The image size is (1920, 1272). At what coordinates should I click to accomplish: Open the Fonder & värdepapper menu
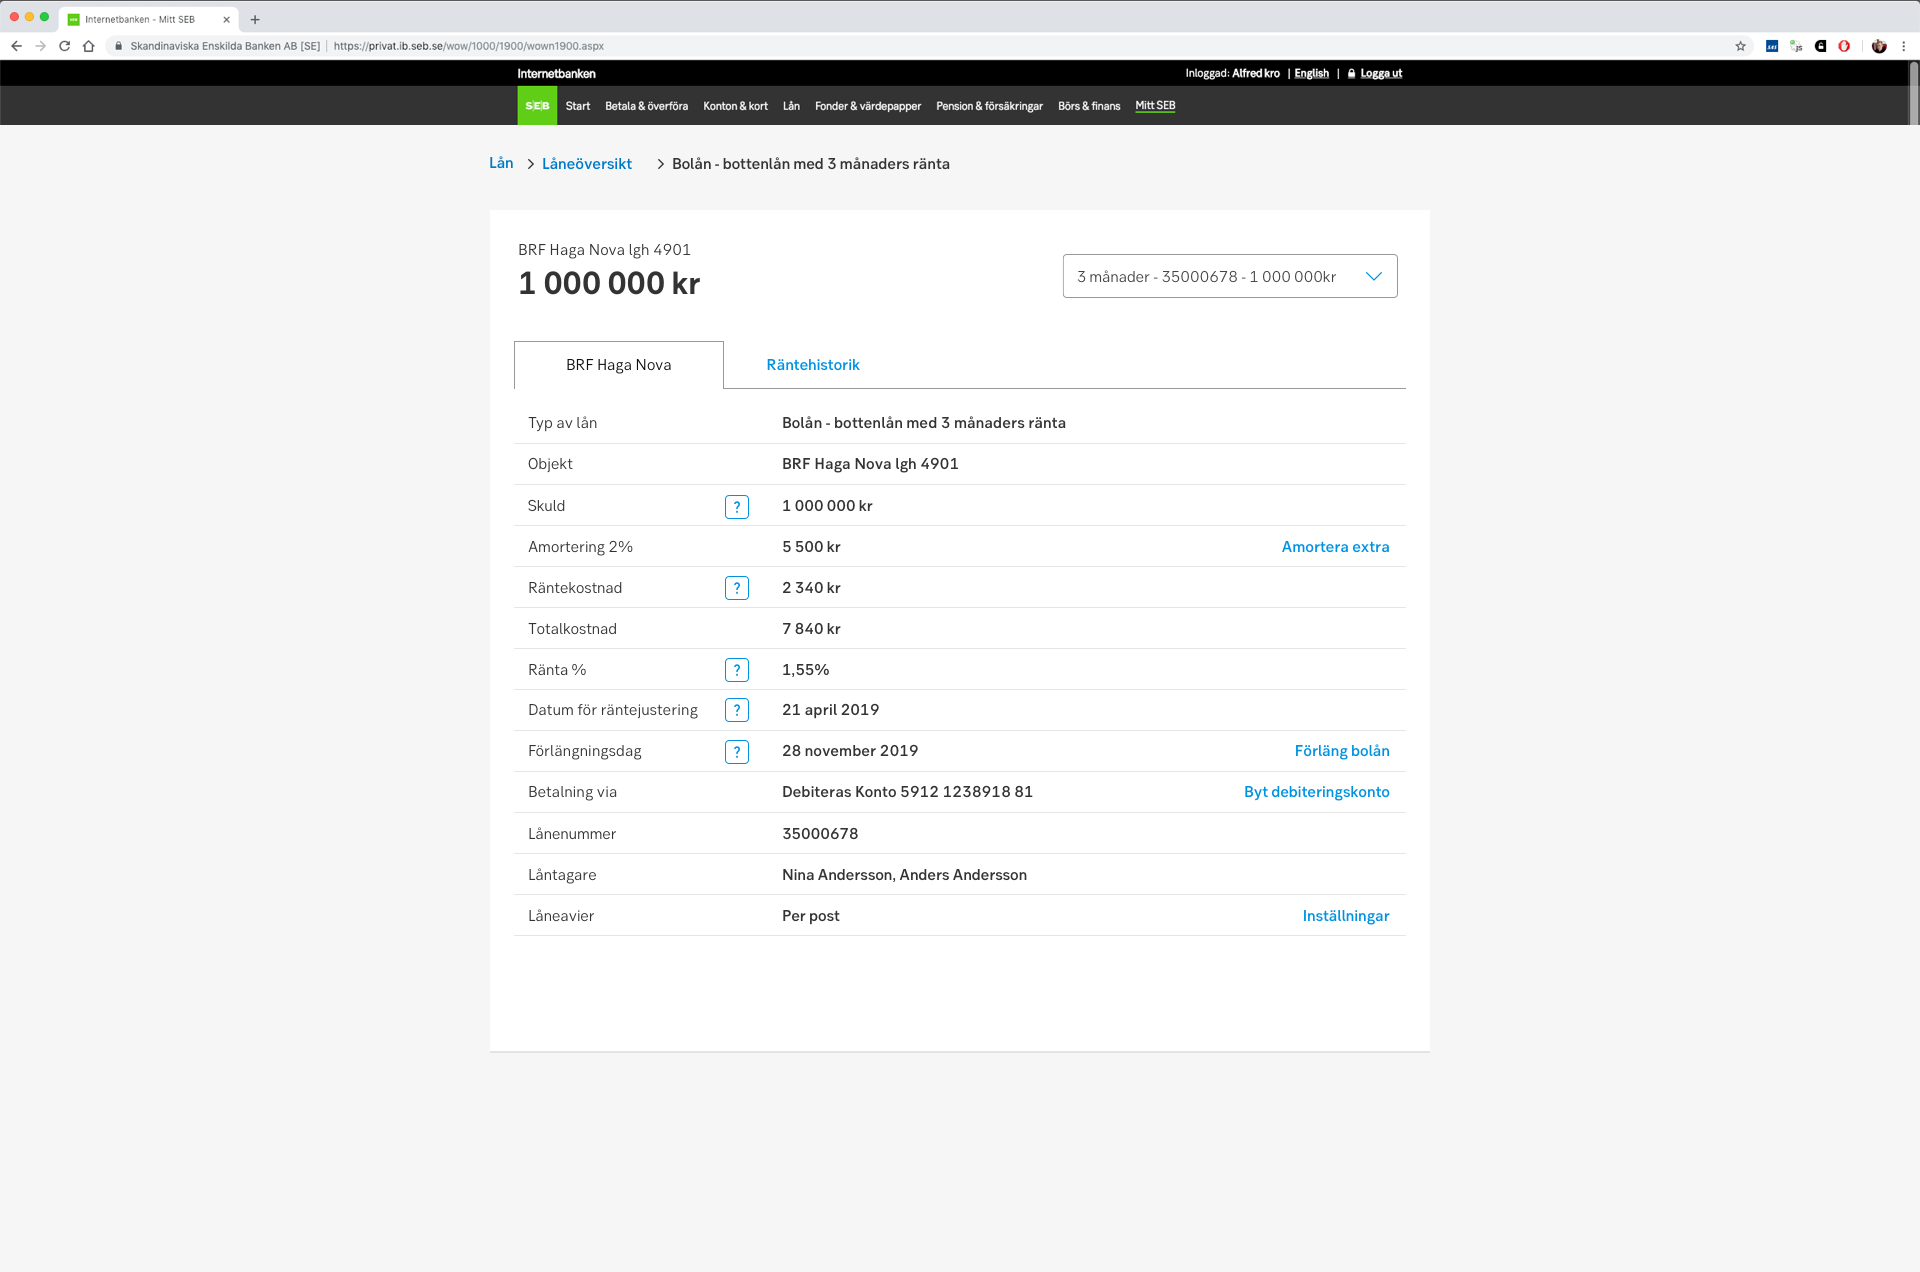[x=867, y=105]
